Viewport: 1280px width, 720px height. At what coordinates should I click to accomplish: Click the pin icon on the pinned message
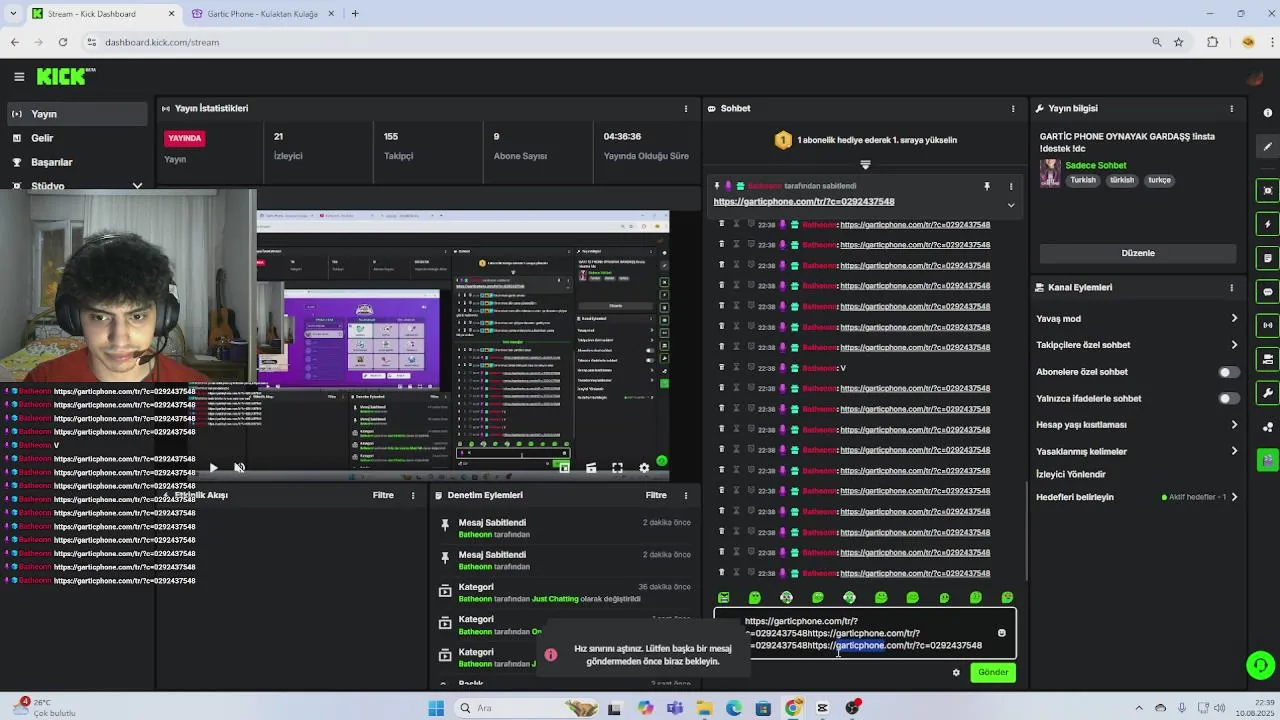[987, 186]
